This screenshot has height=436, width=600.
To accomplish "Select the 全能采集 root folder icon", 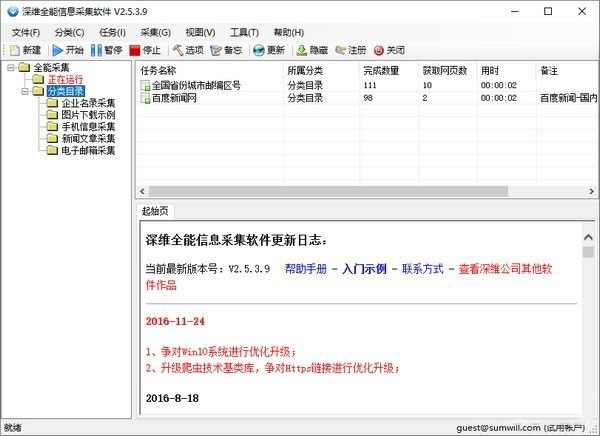I will click(x=24, y=68).
